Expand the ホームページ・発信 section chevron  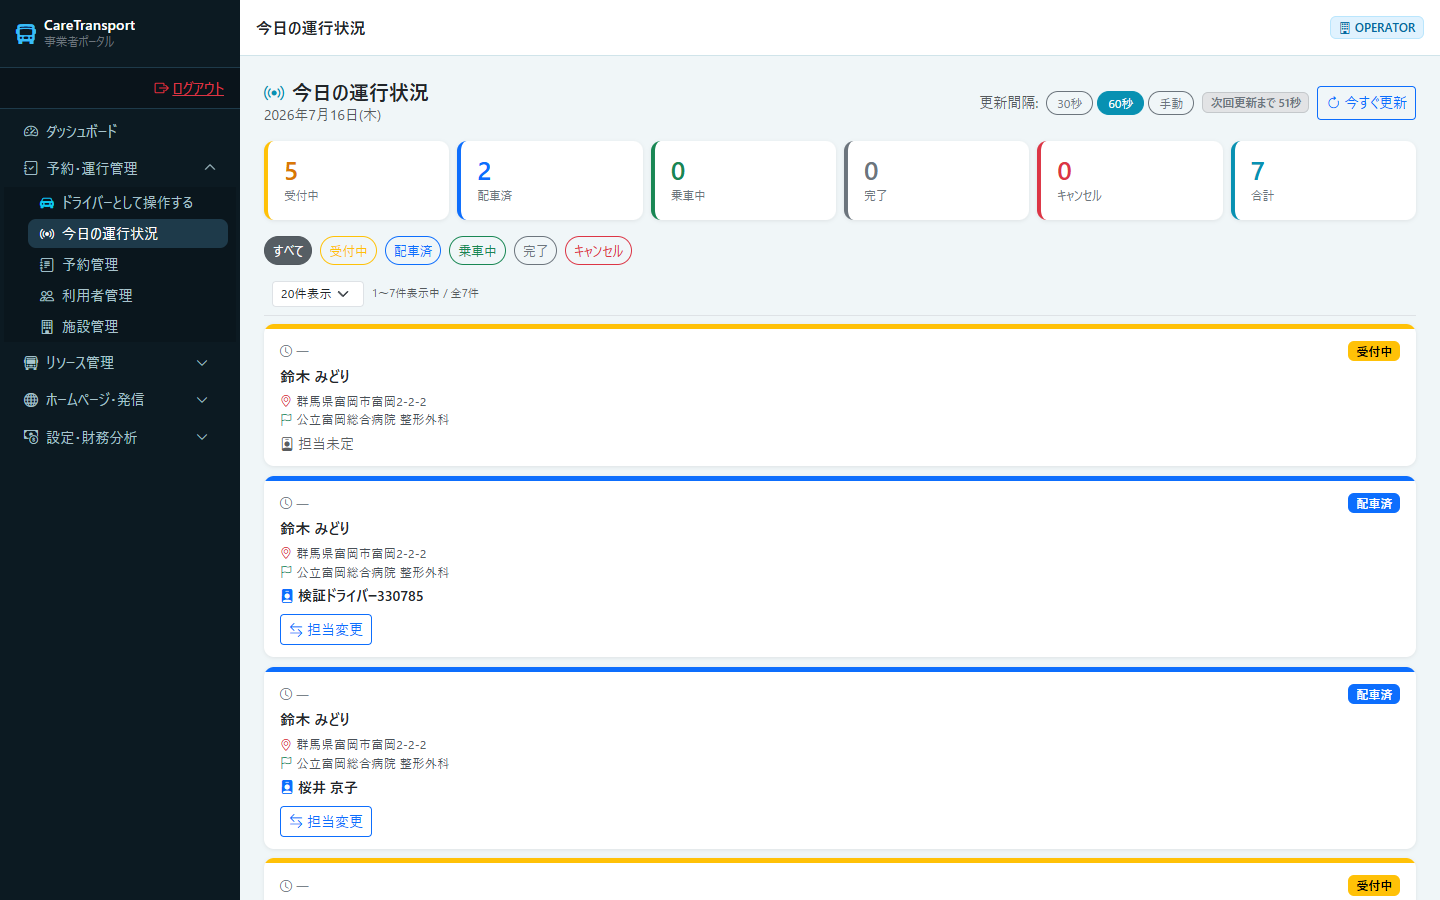click(202, 400)
